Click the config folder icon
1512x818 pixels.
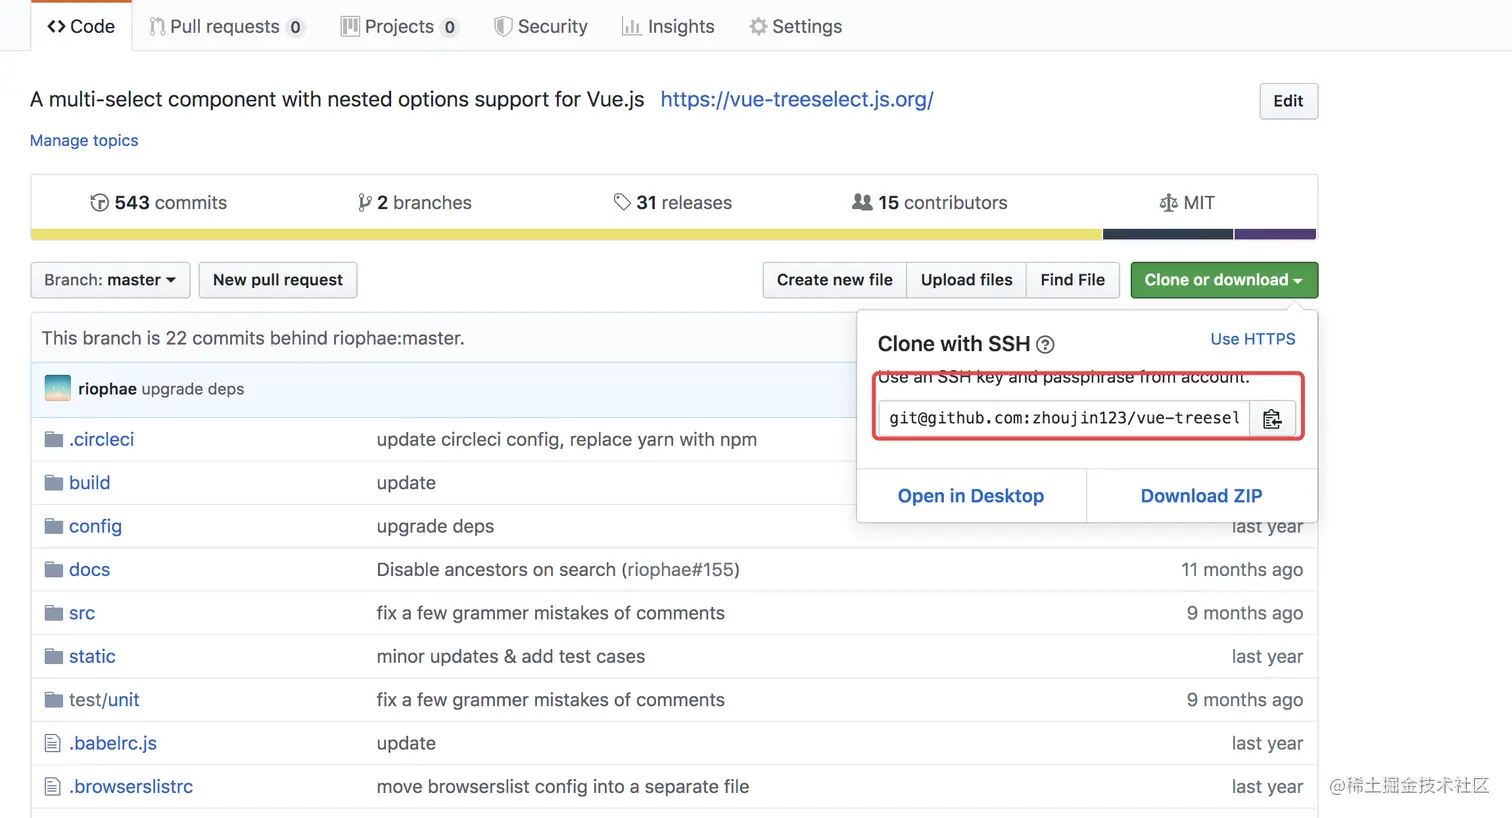[x=54, y=526]
